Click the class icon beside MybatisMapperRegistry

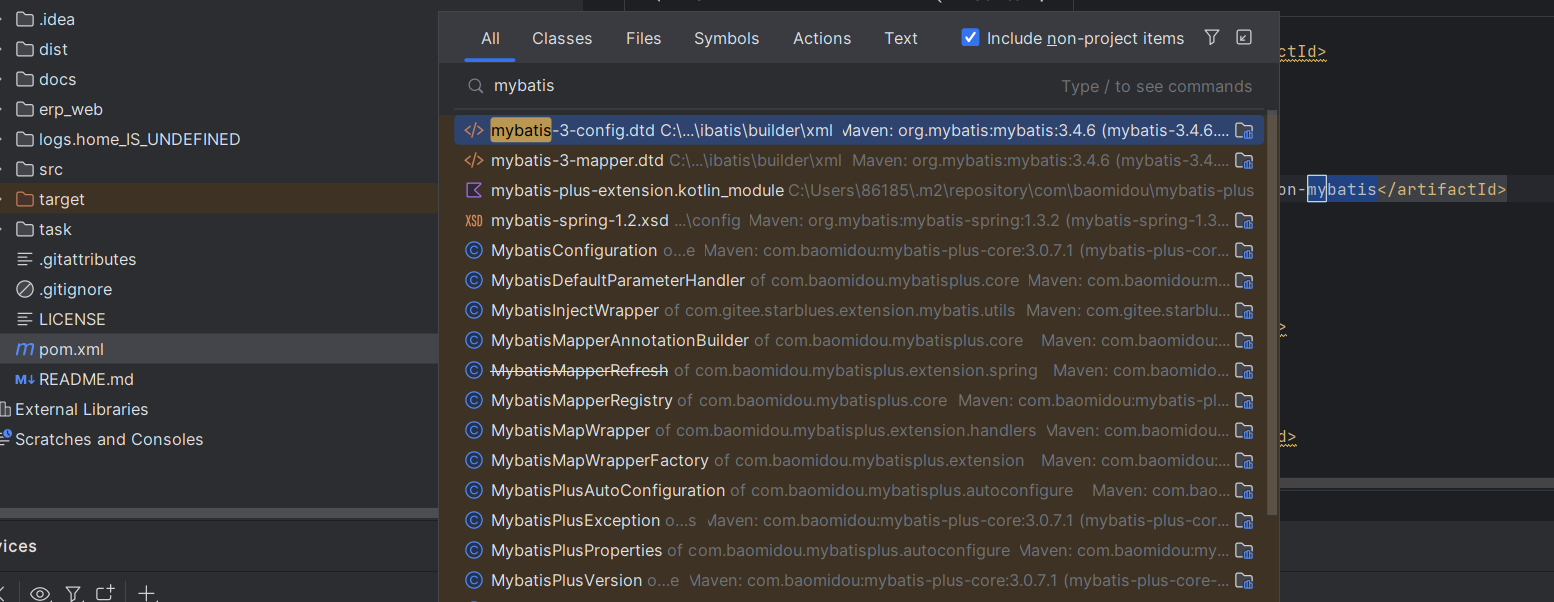click(474, 400)
